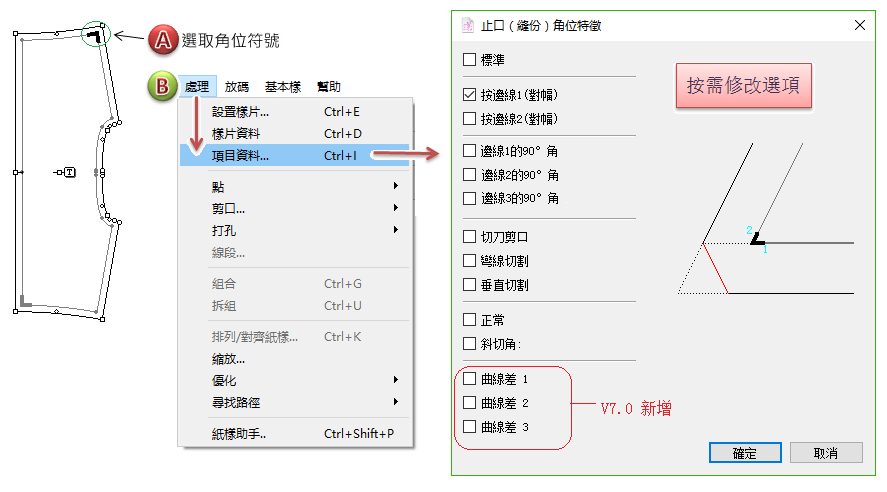This screenshot has width=887, height=492.
Task: Click the green circle B step marker
Action: [x=161, y=87]
